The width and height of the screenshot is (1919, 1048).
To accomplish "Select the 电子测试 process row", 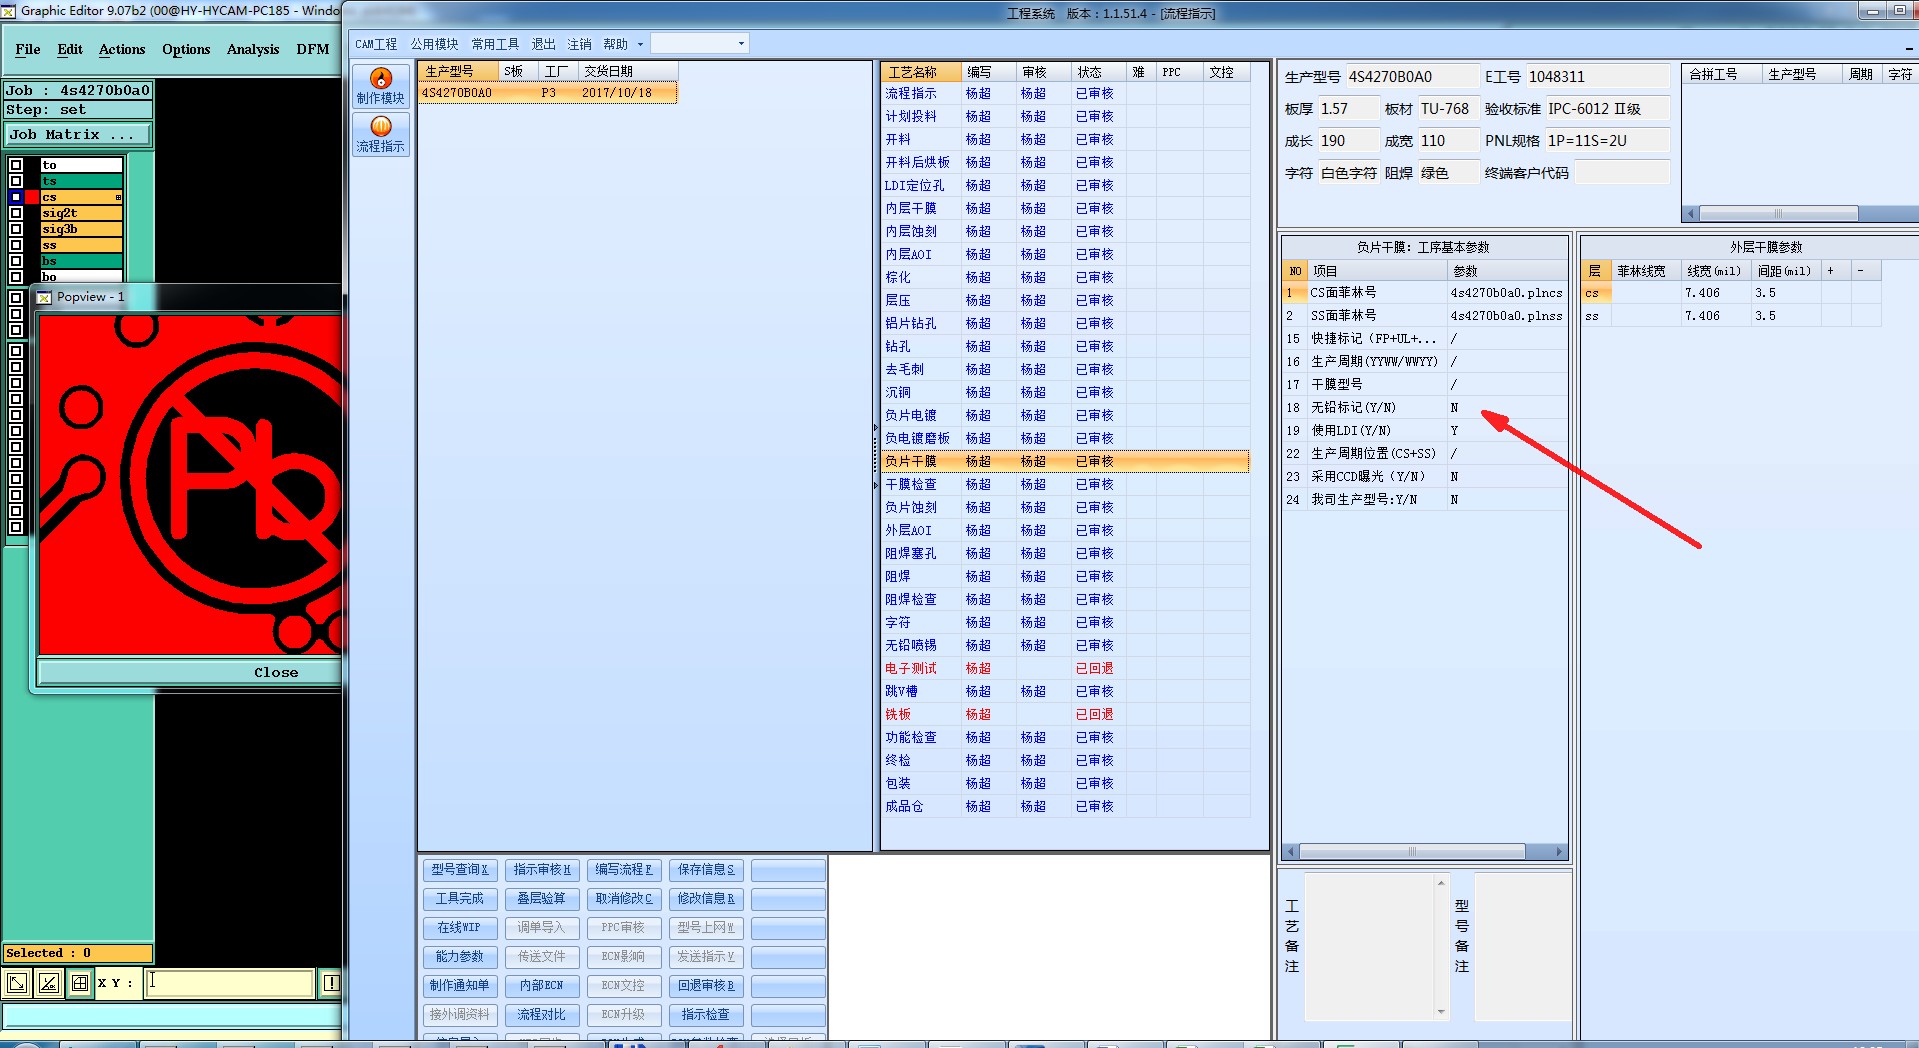I will click(1065, 669).
